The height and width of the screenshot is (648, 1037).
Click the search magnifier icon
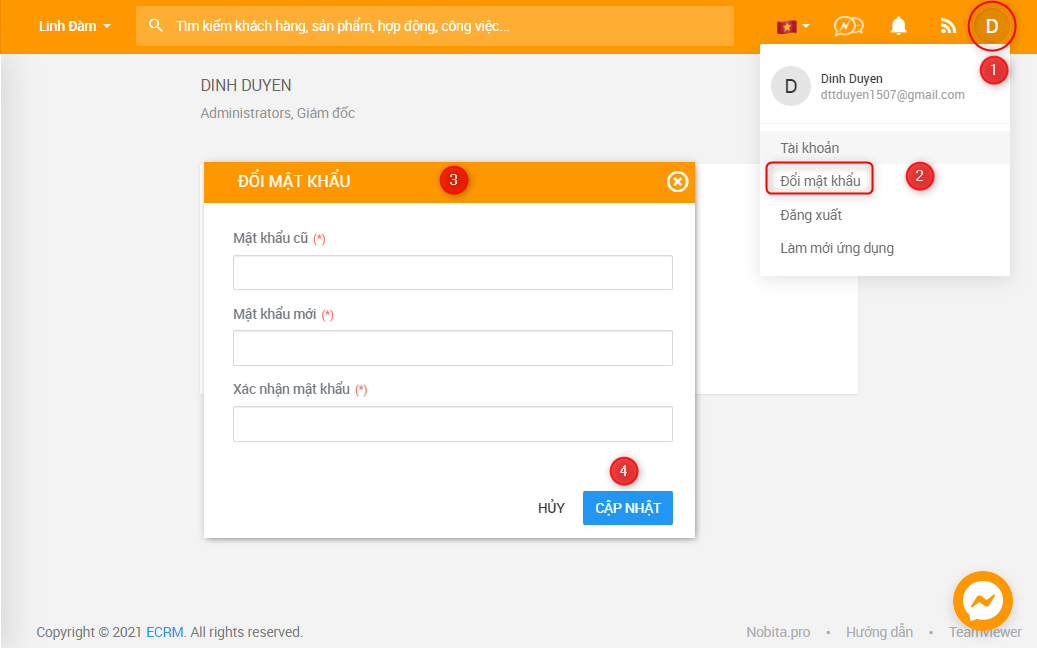[156, 26]
